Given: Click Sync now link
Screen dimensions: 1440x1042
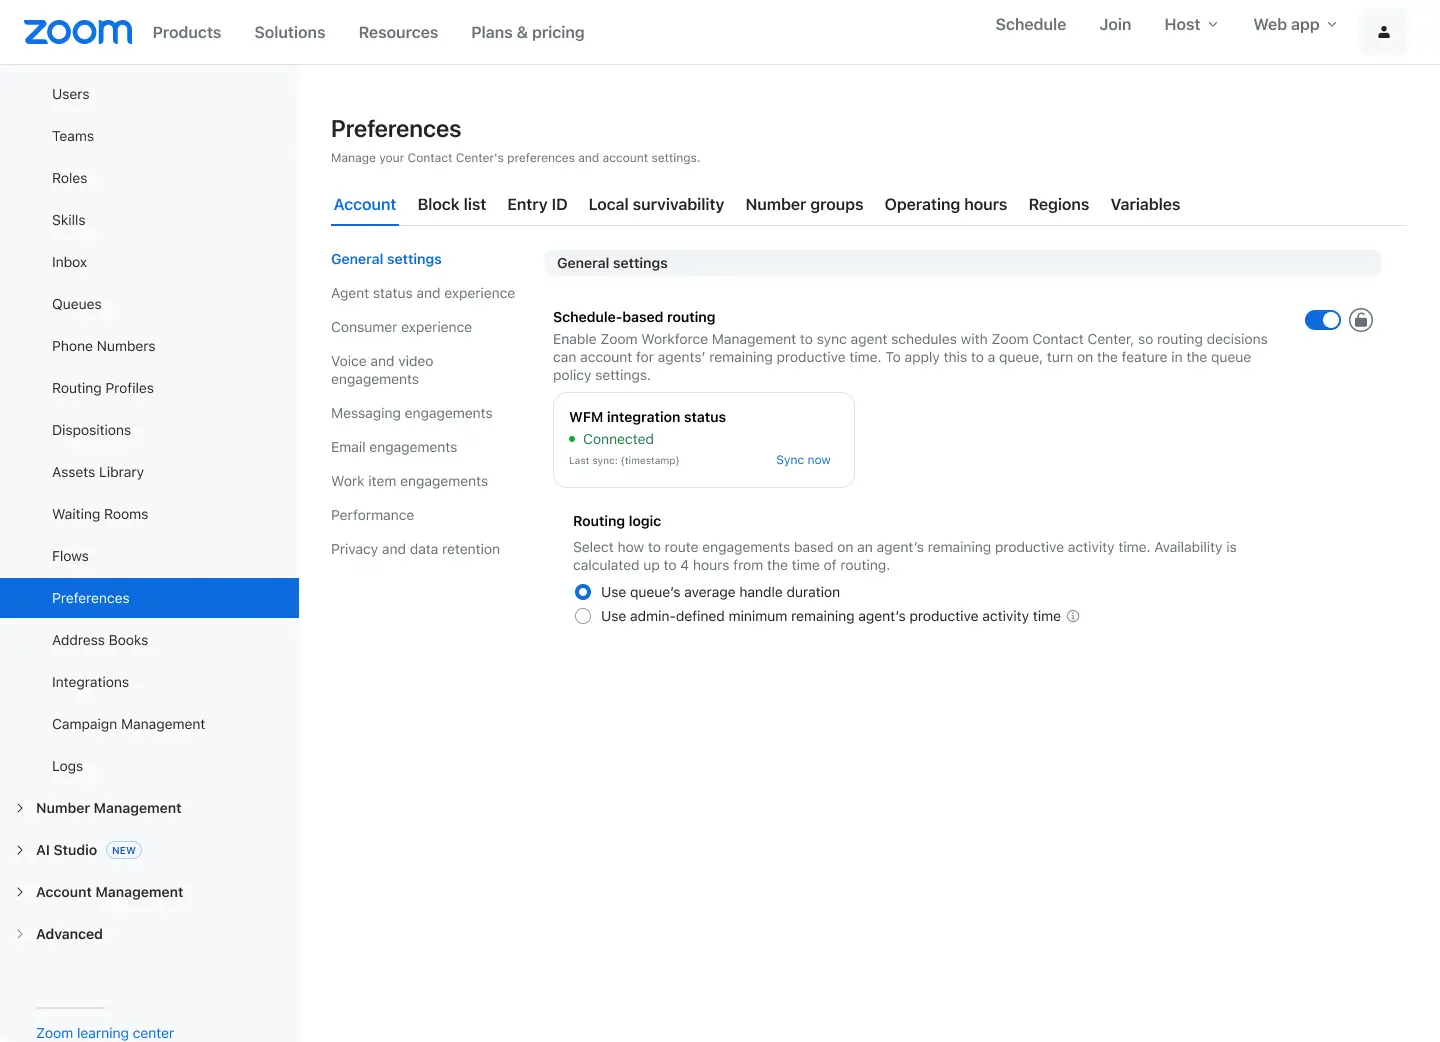Looking at the screenshot, I should point(803,460).
